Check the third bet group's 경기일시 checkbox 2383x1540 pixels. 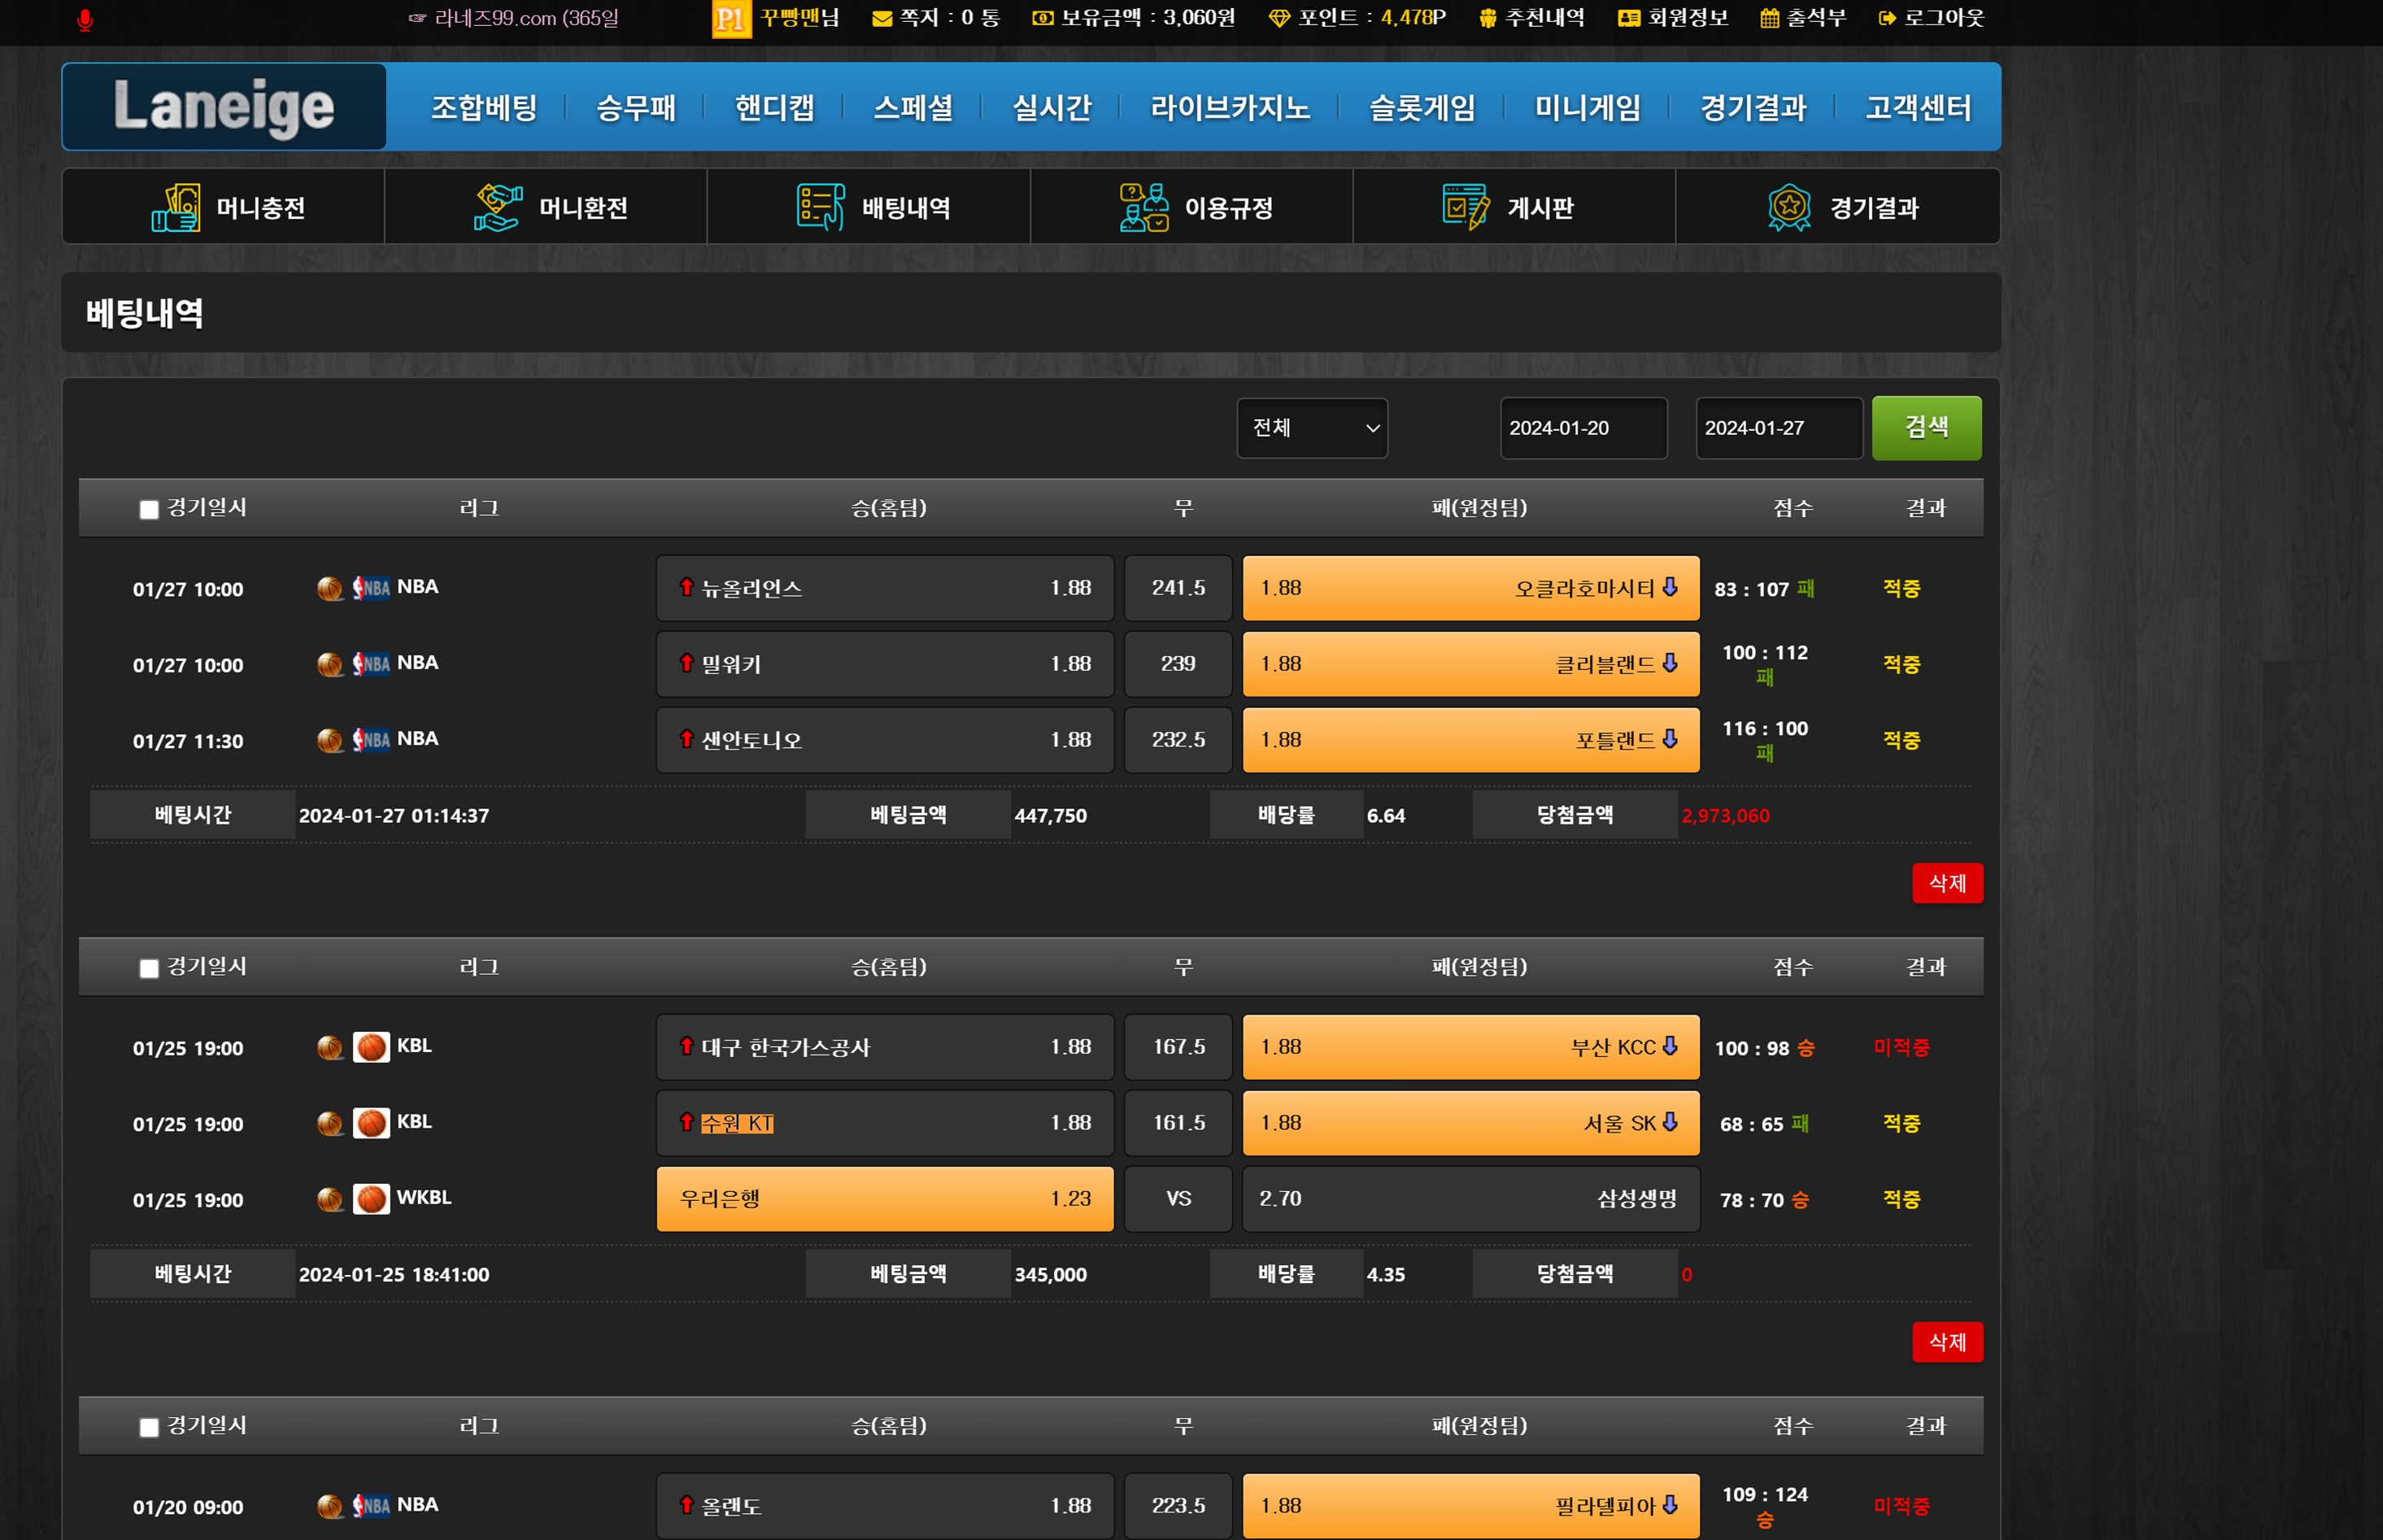(x=149, y=1428)
